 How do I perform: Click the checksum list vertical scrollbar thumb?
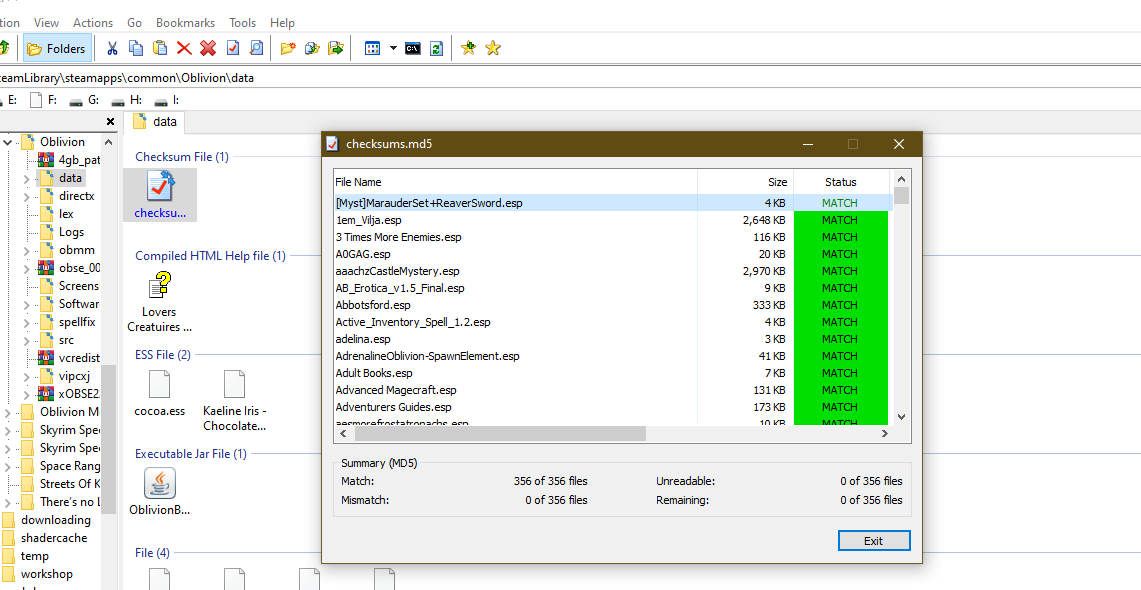tap(902, 195)
